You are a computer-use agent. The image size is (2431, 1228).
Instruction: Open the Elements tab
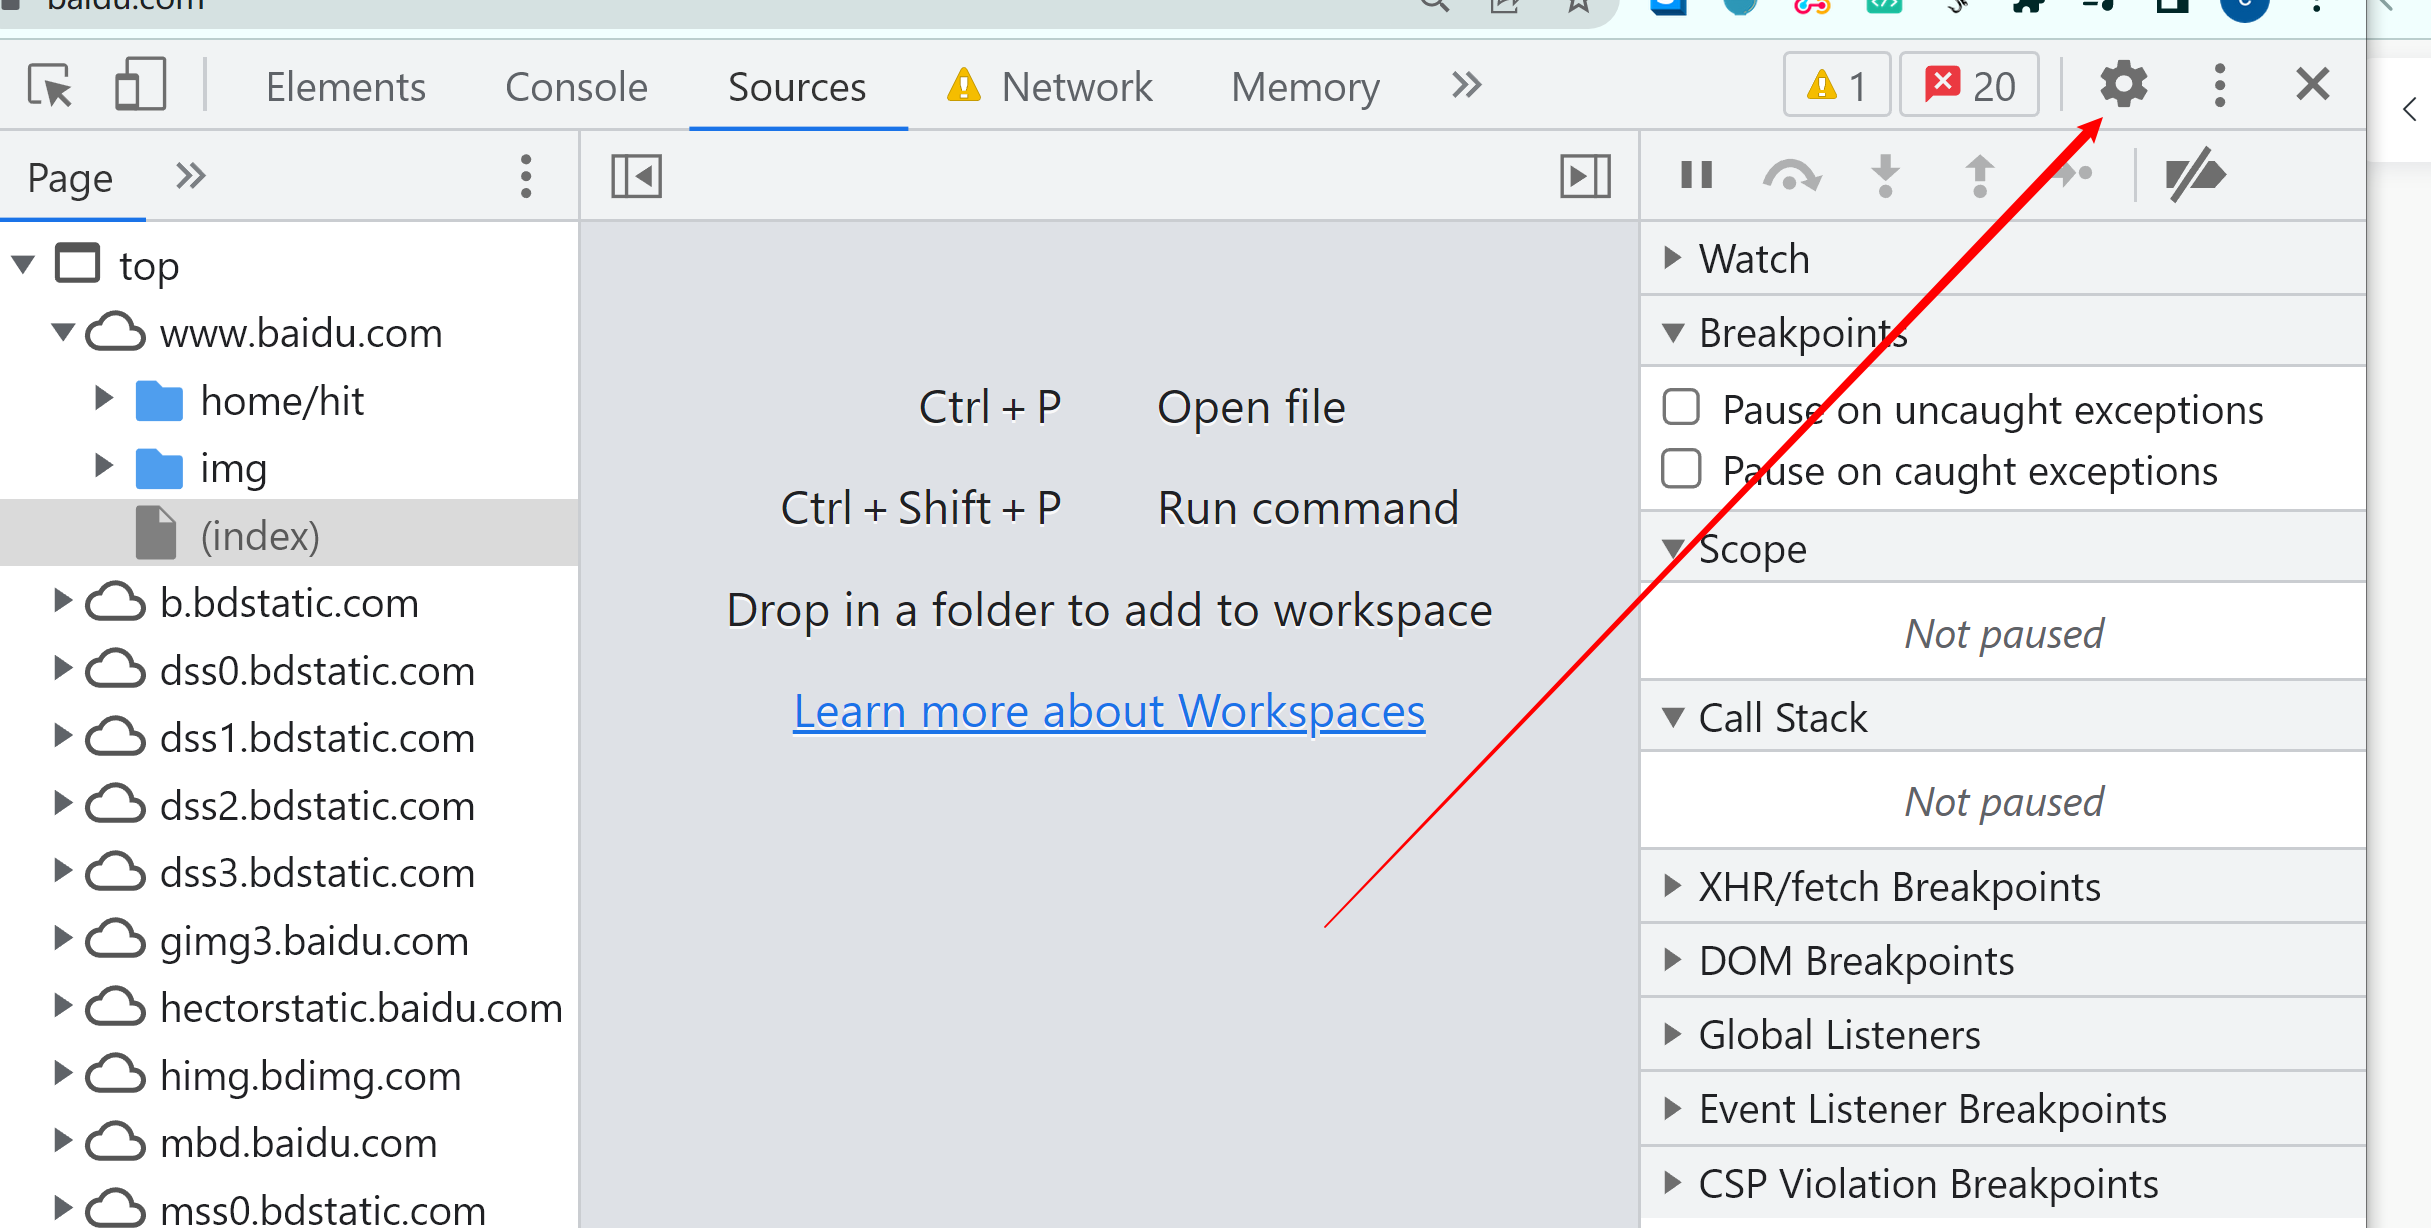click(x=345, y=87)
